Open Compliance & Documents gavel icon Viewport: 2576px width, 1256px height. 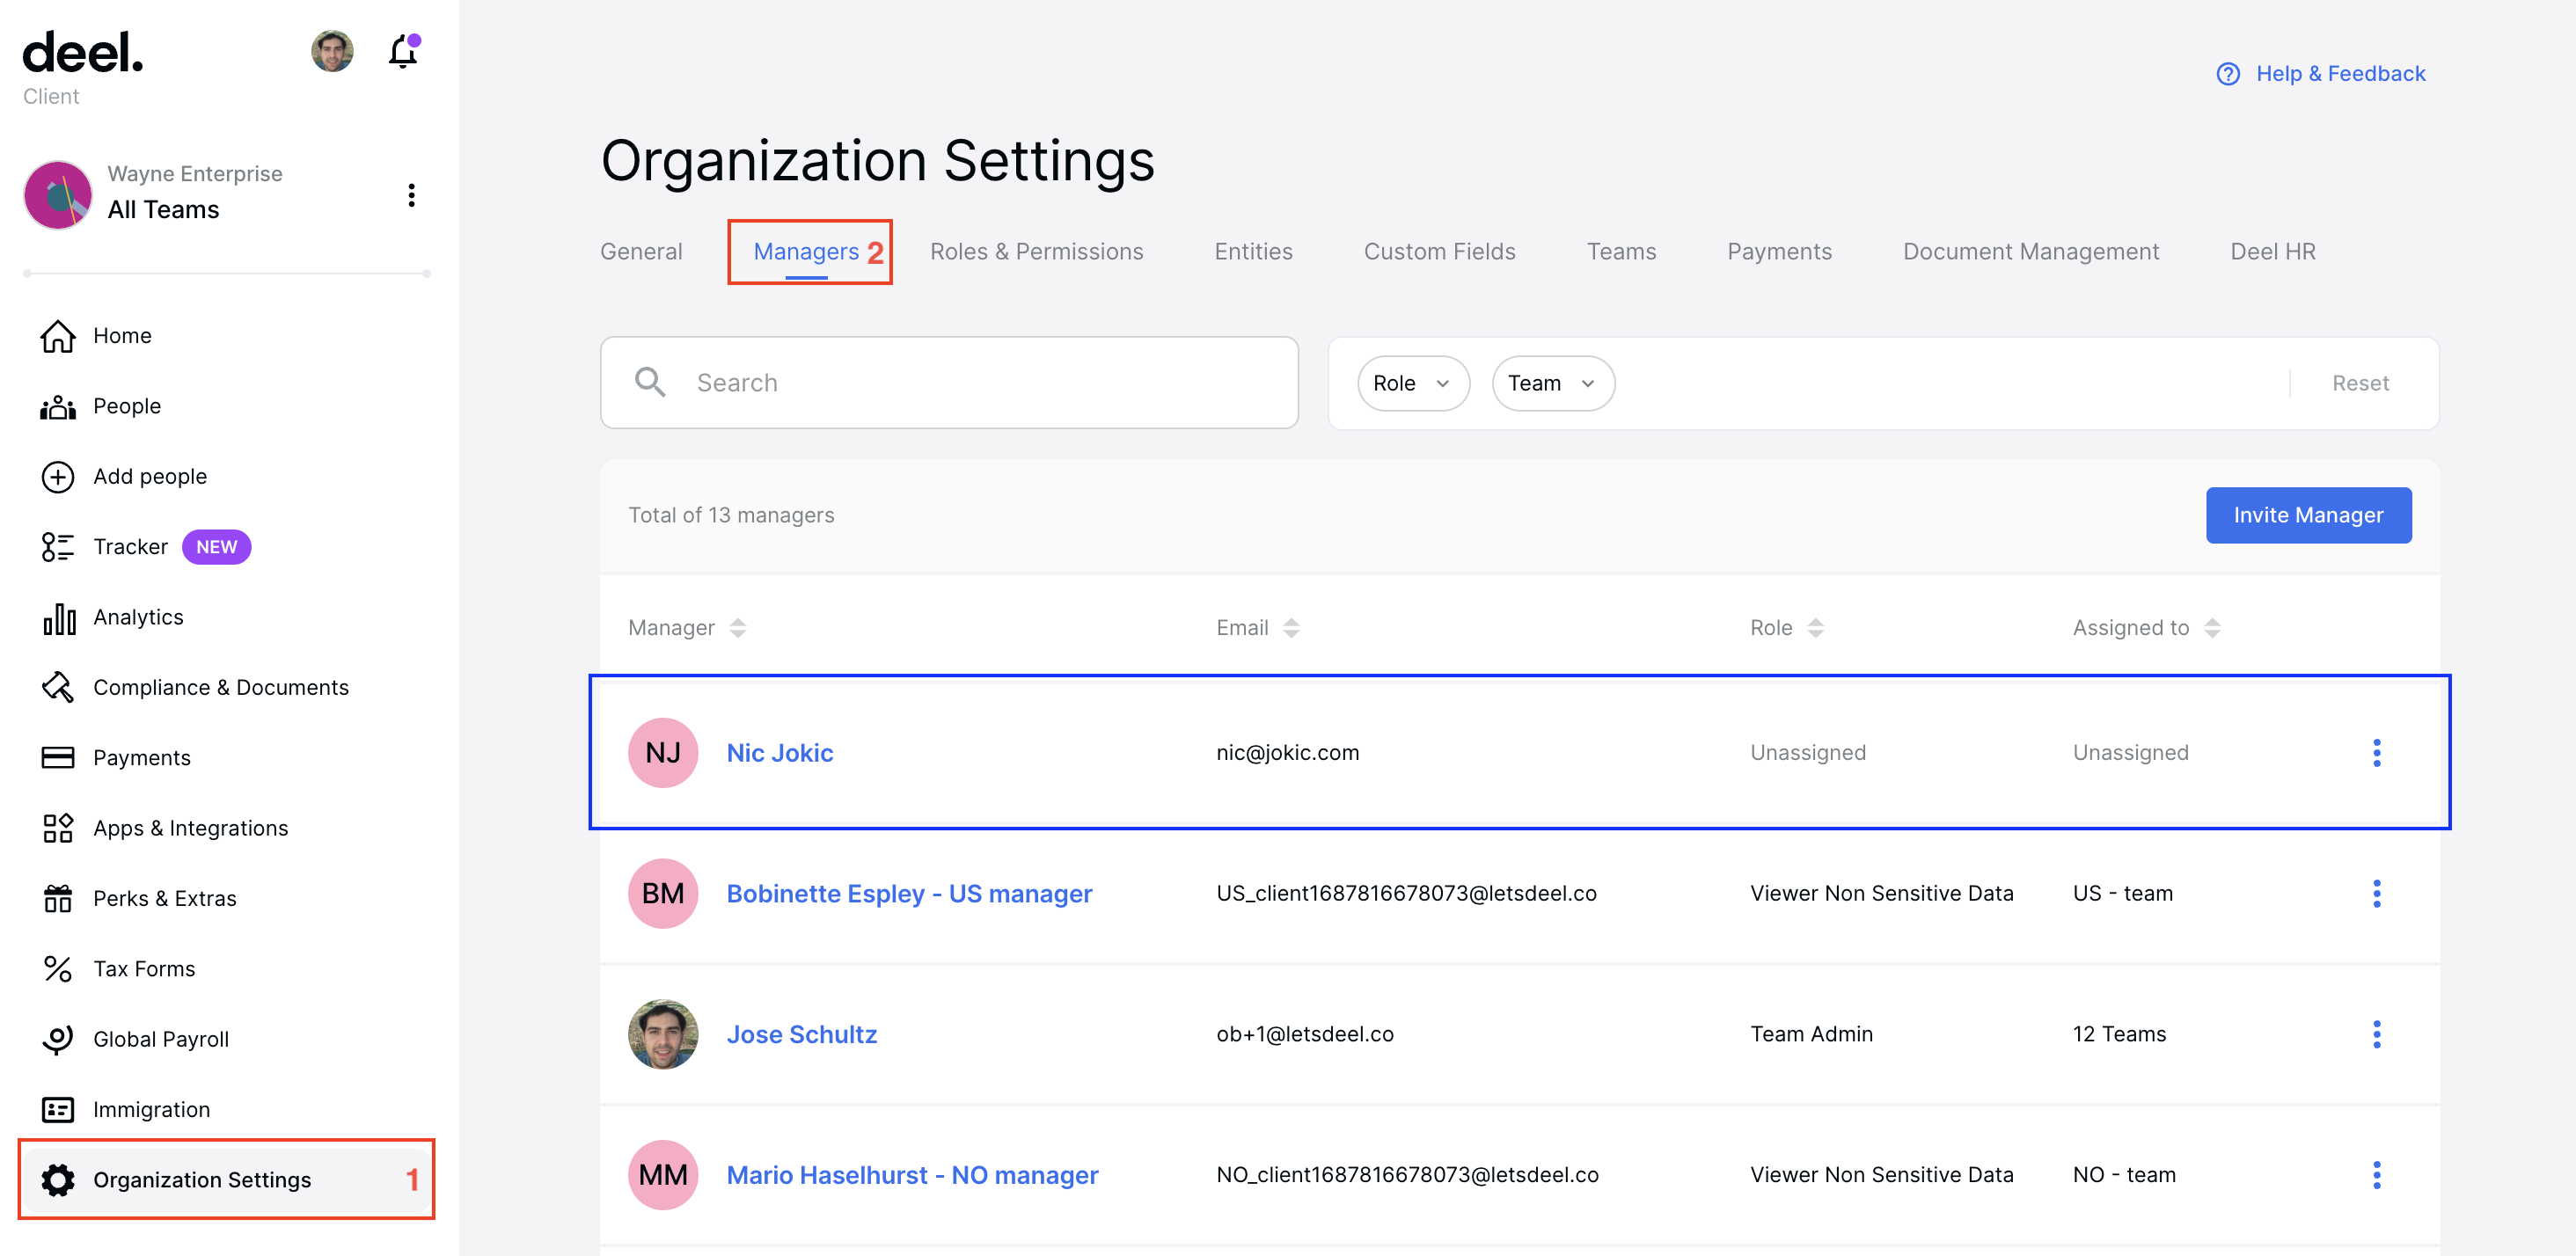click(x=58, y=688)
